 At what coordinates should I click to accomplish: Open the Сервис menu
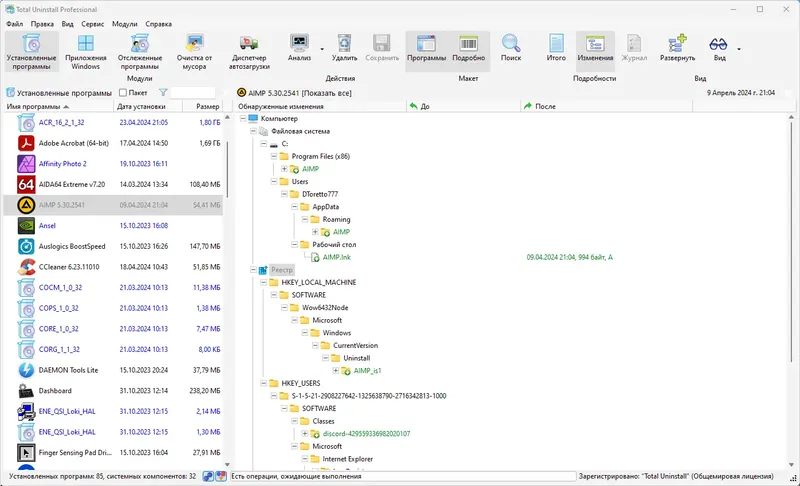(x=92, y=24)
